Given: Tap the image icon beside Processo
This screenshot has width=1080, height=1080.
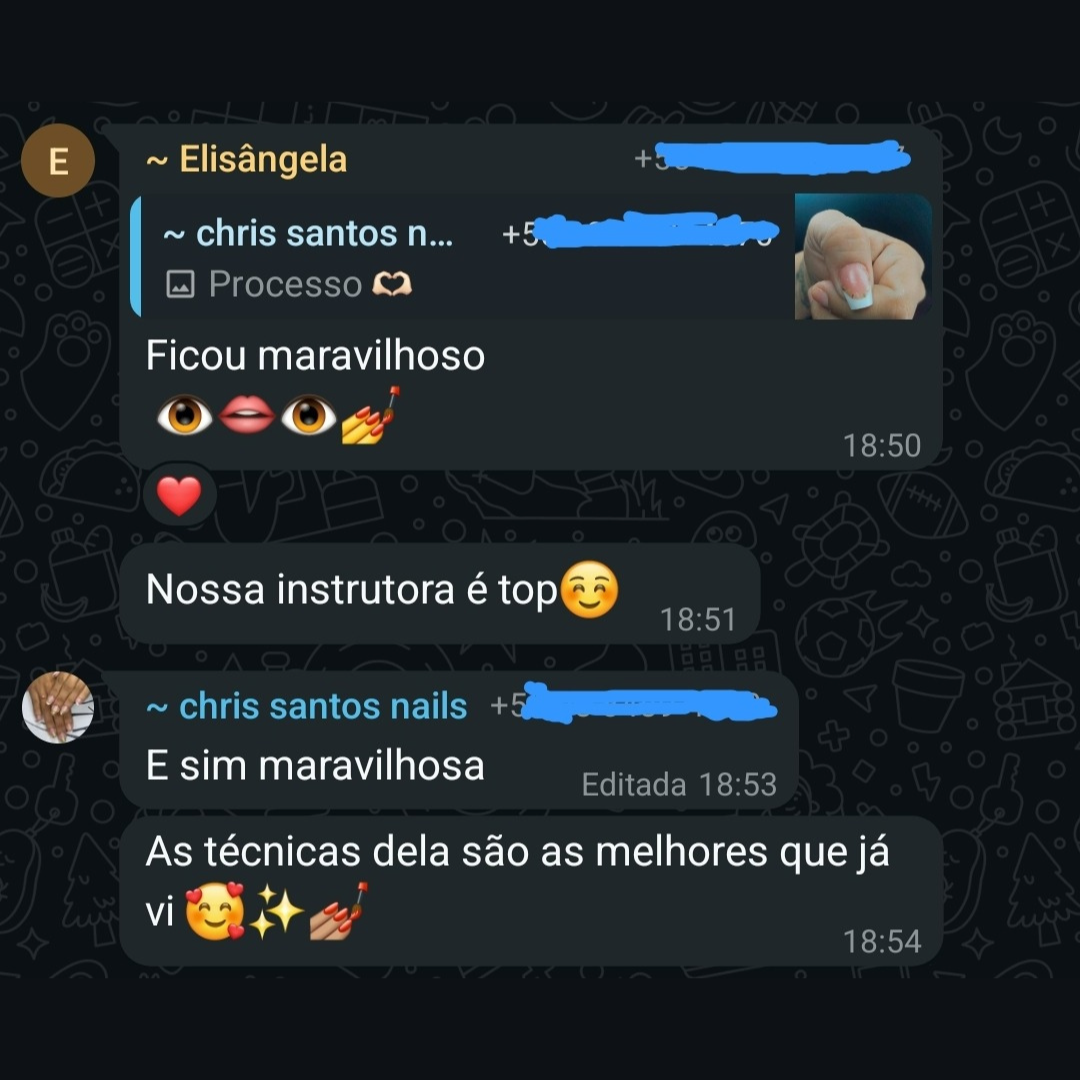Looking at the screenshot, I should tap(180, 284).
